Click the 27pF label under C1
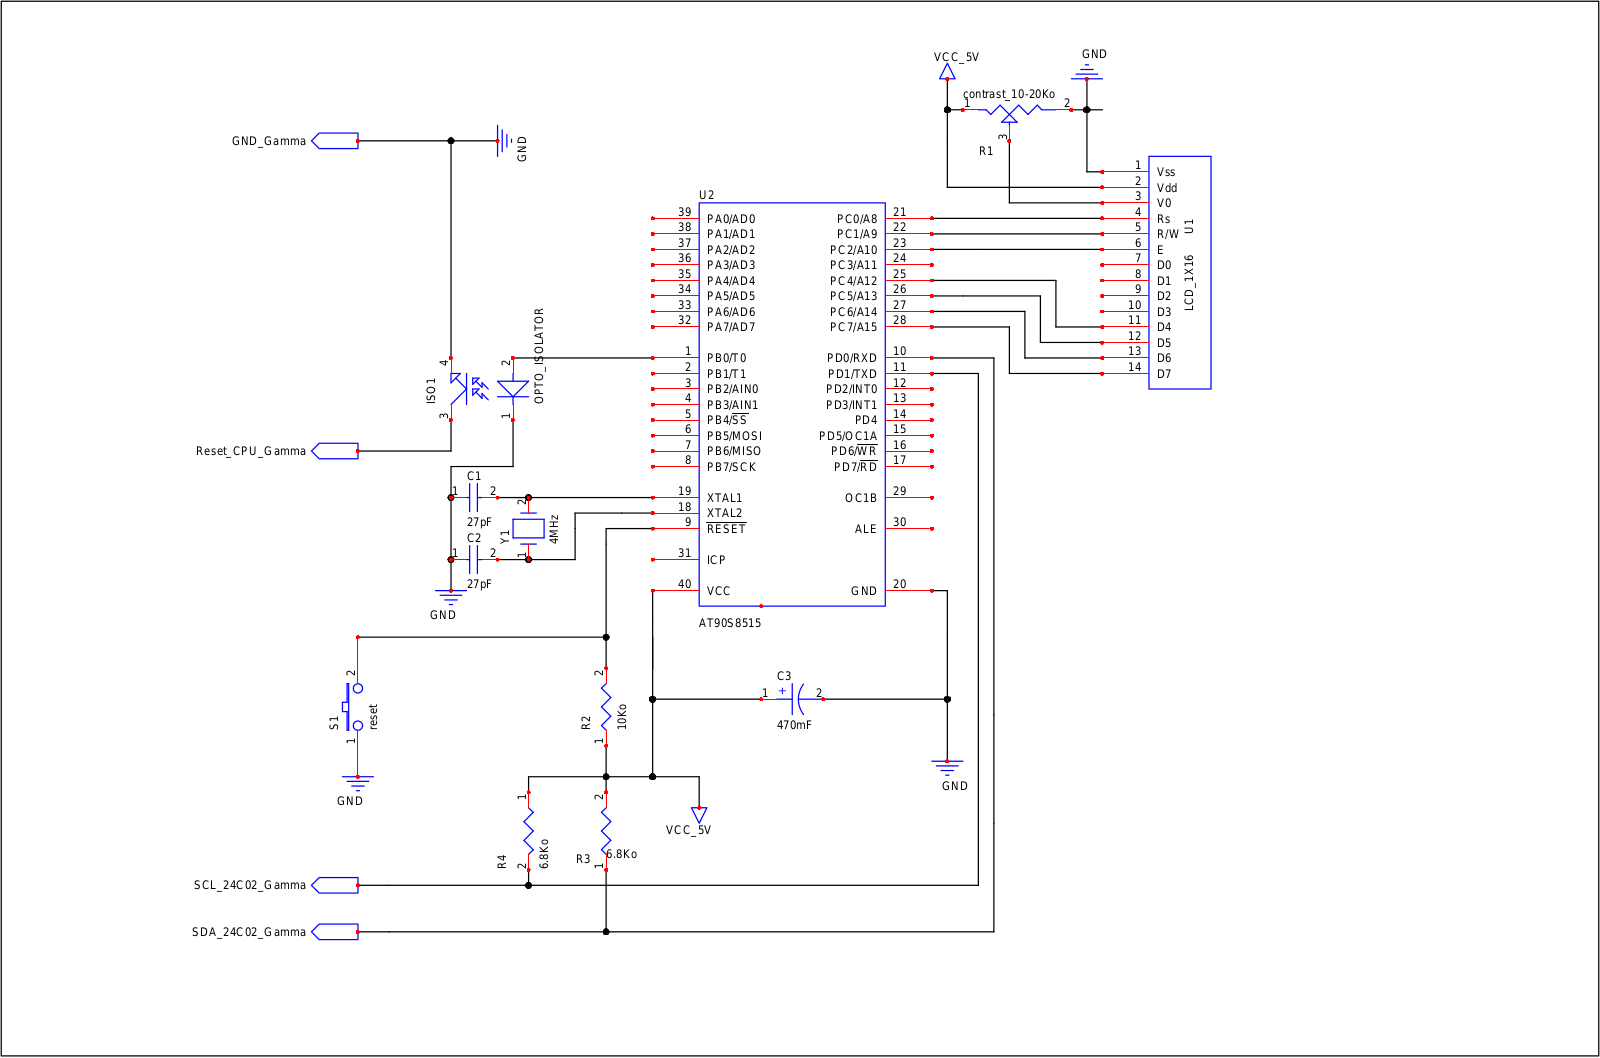Image resolution: width=1600 pixels, height=1058 pixels. pos(479,522)
